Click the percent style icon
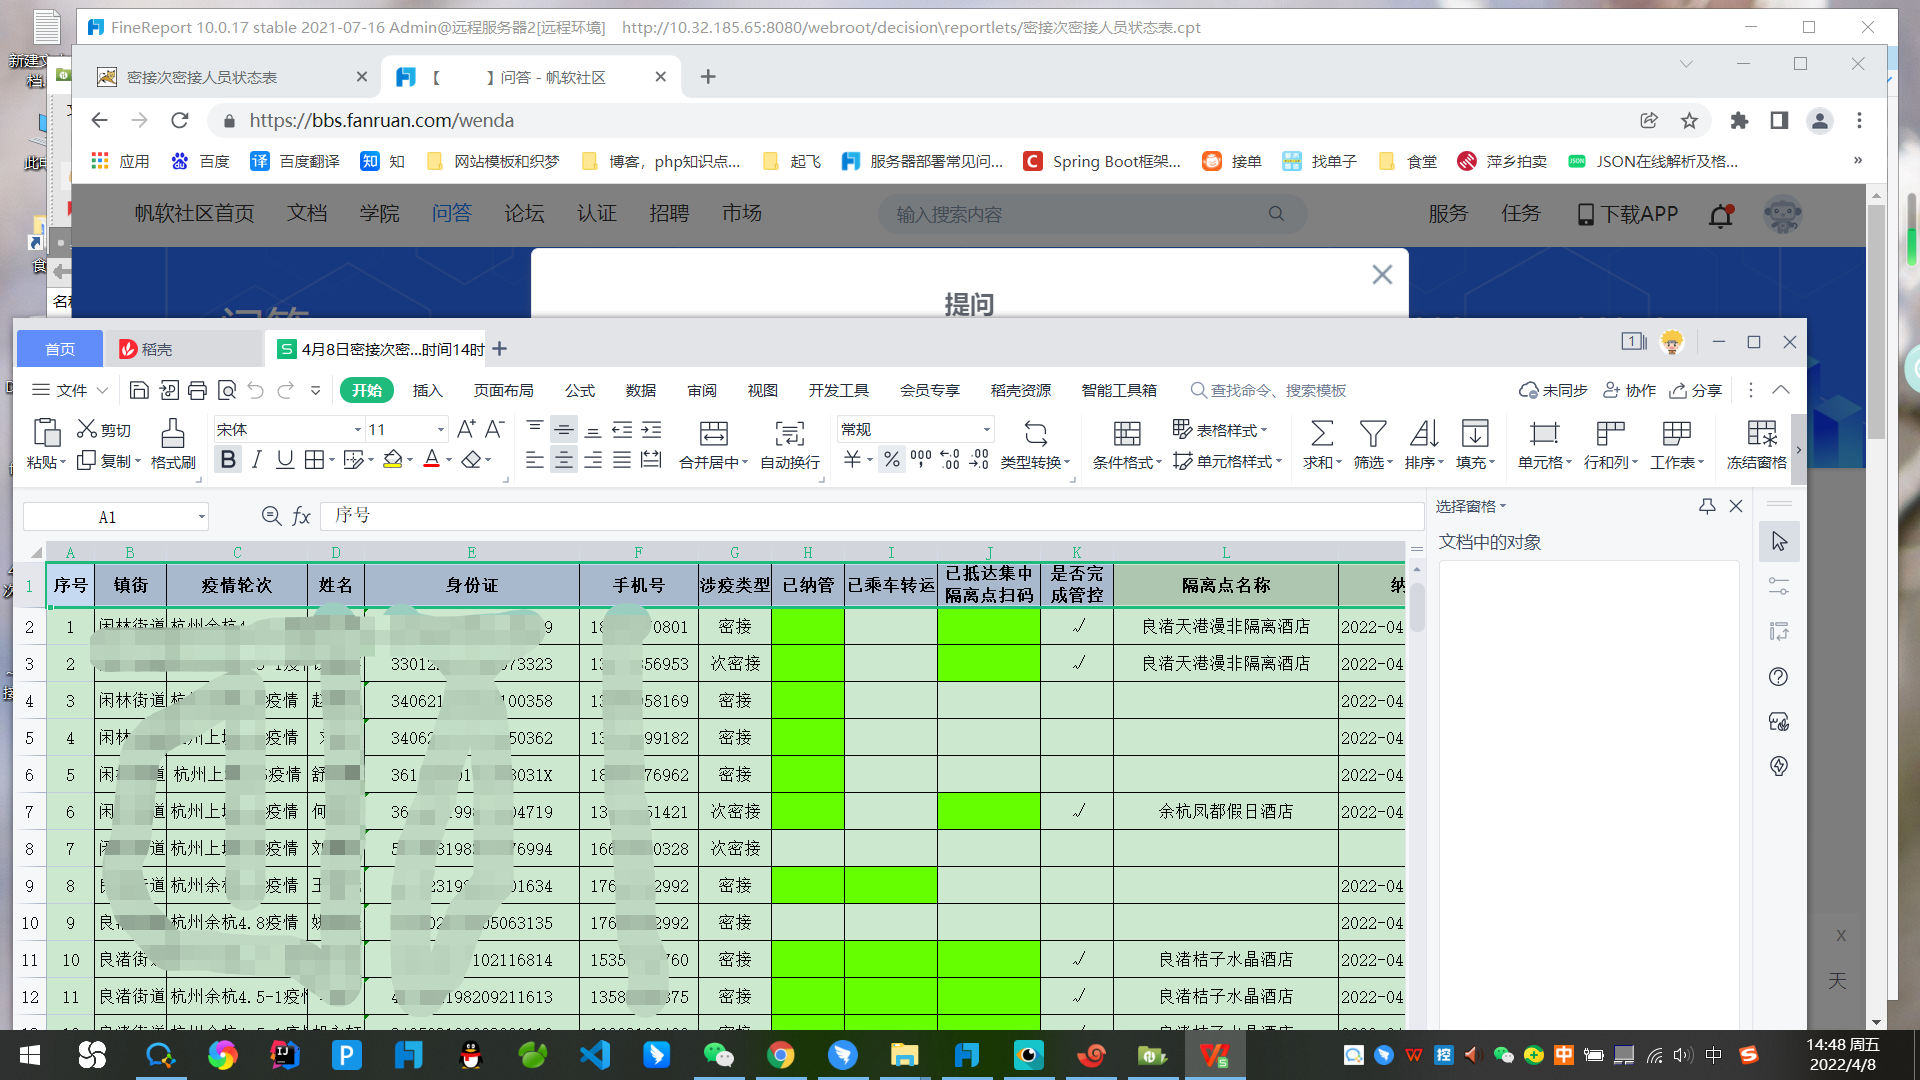The width and height of the screenshot is (1920, 1080). [x=891, y=459]
